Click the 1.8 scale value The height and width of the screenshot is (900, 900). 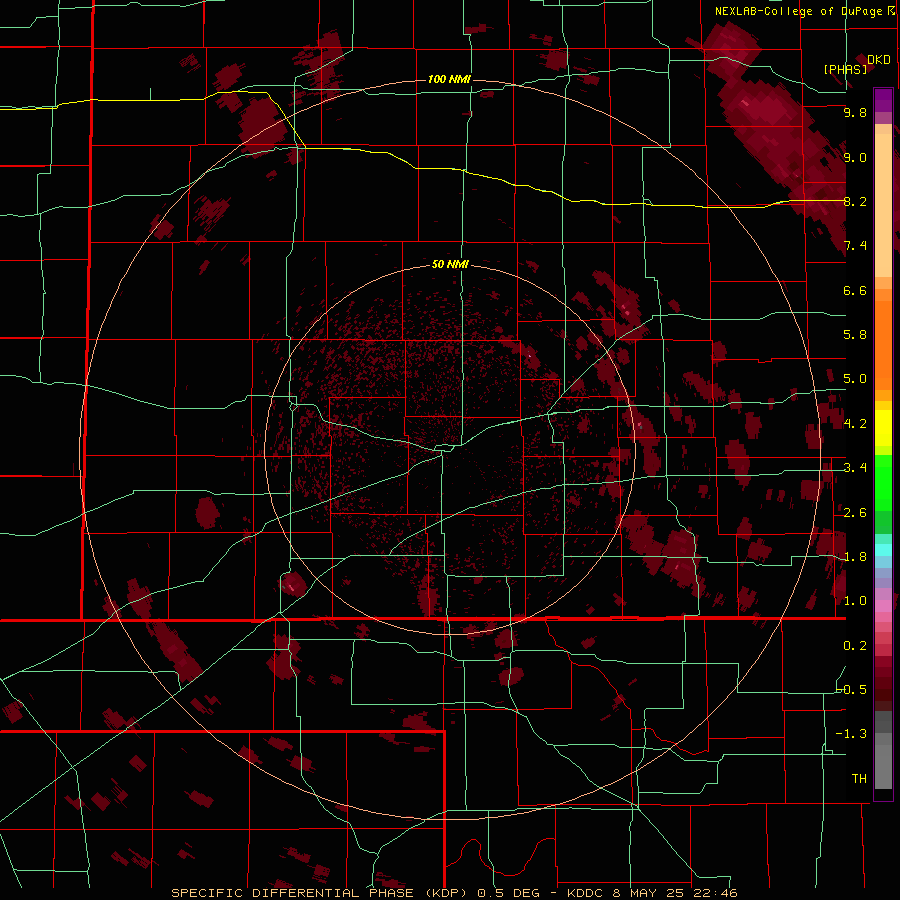tap(855, 556)
